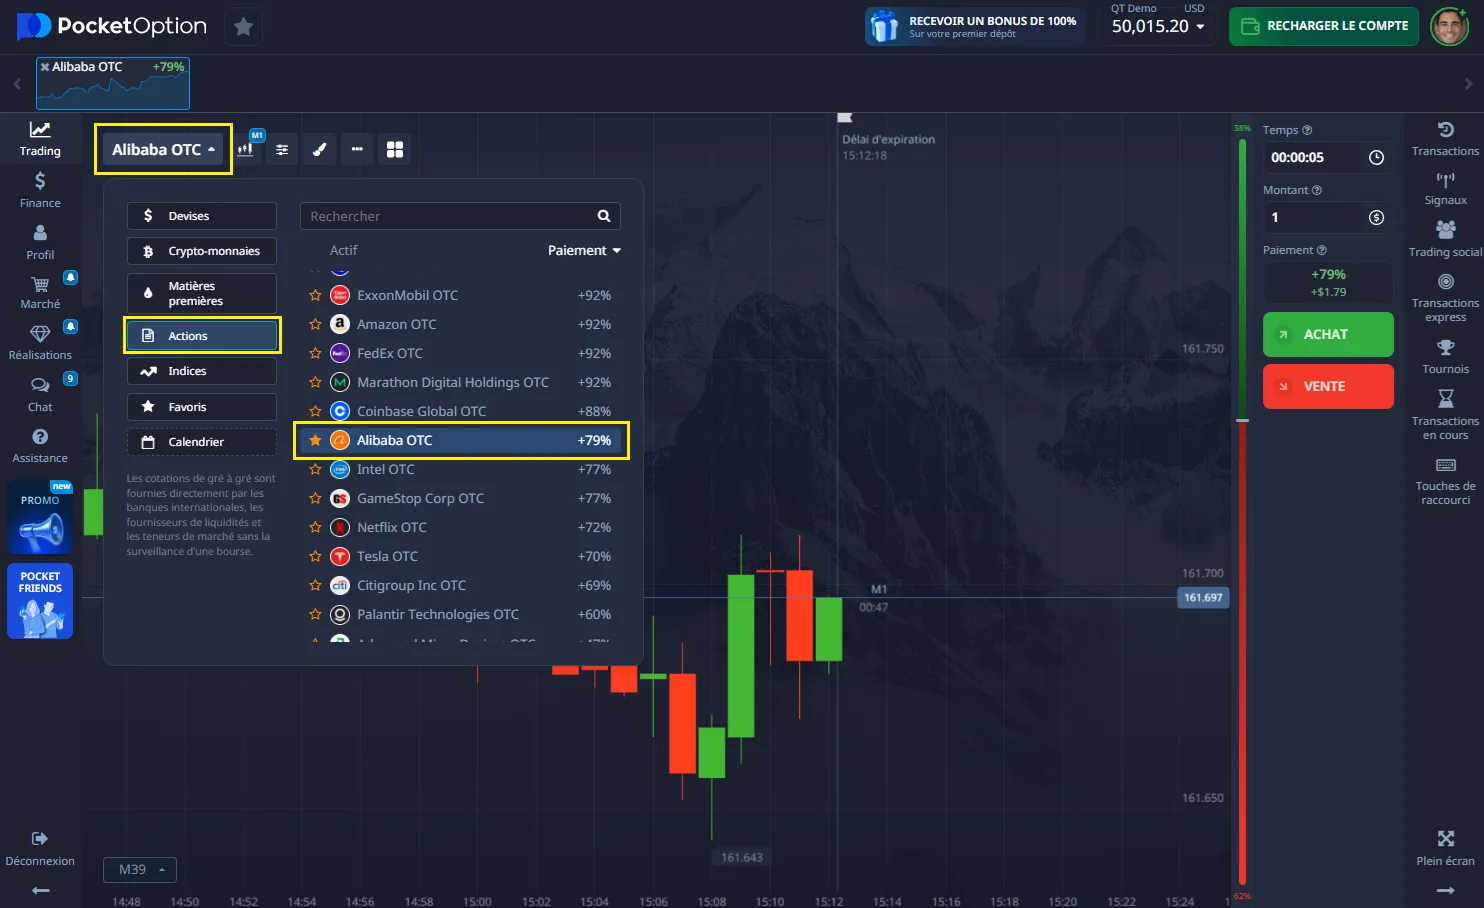Open the chart type icon
This screenshot has width=1484, height=908.
point(245,149)
